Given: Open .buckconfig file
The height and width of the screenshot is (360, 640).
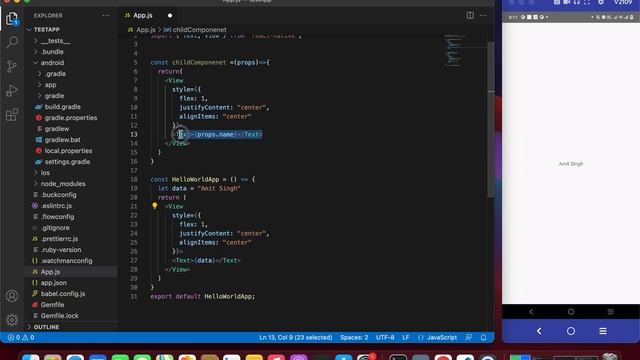Looking at the screenshot, I should click(x=58, y=195).
